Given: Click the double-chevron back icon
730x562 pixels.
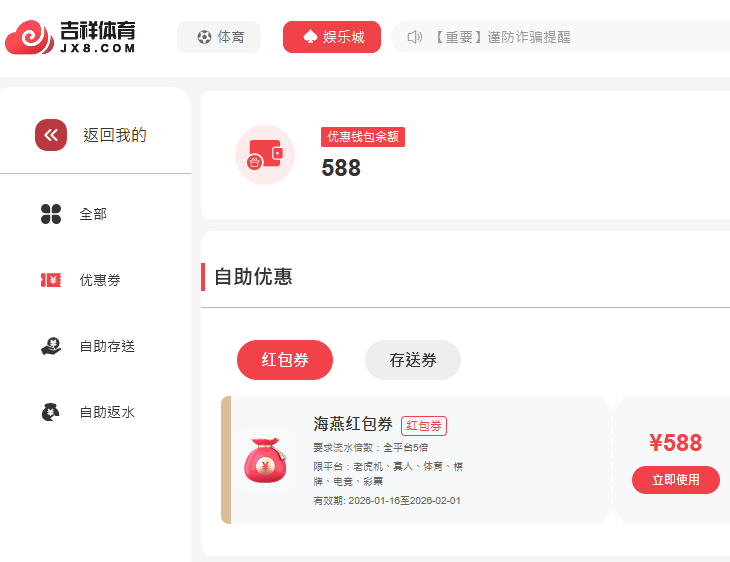Looking at the screenshot, I should pos(51,135).
